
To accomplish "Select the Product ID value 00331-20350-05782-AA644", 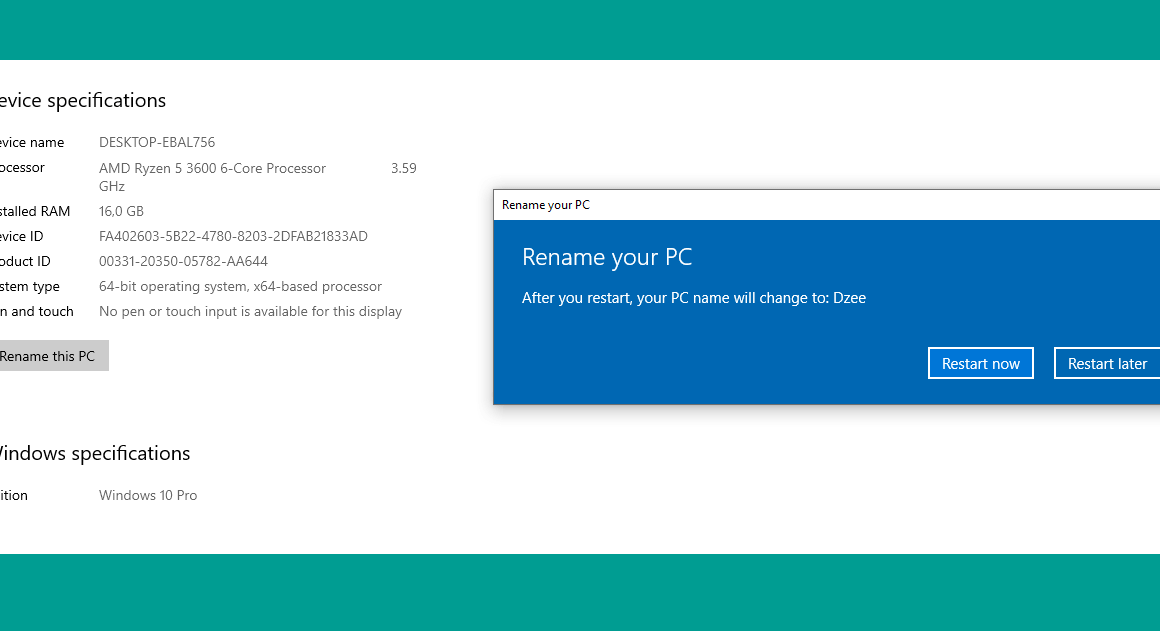I will pyautogui.click(x=183, y=261).
